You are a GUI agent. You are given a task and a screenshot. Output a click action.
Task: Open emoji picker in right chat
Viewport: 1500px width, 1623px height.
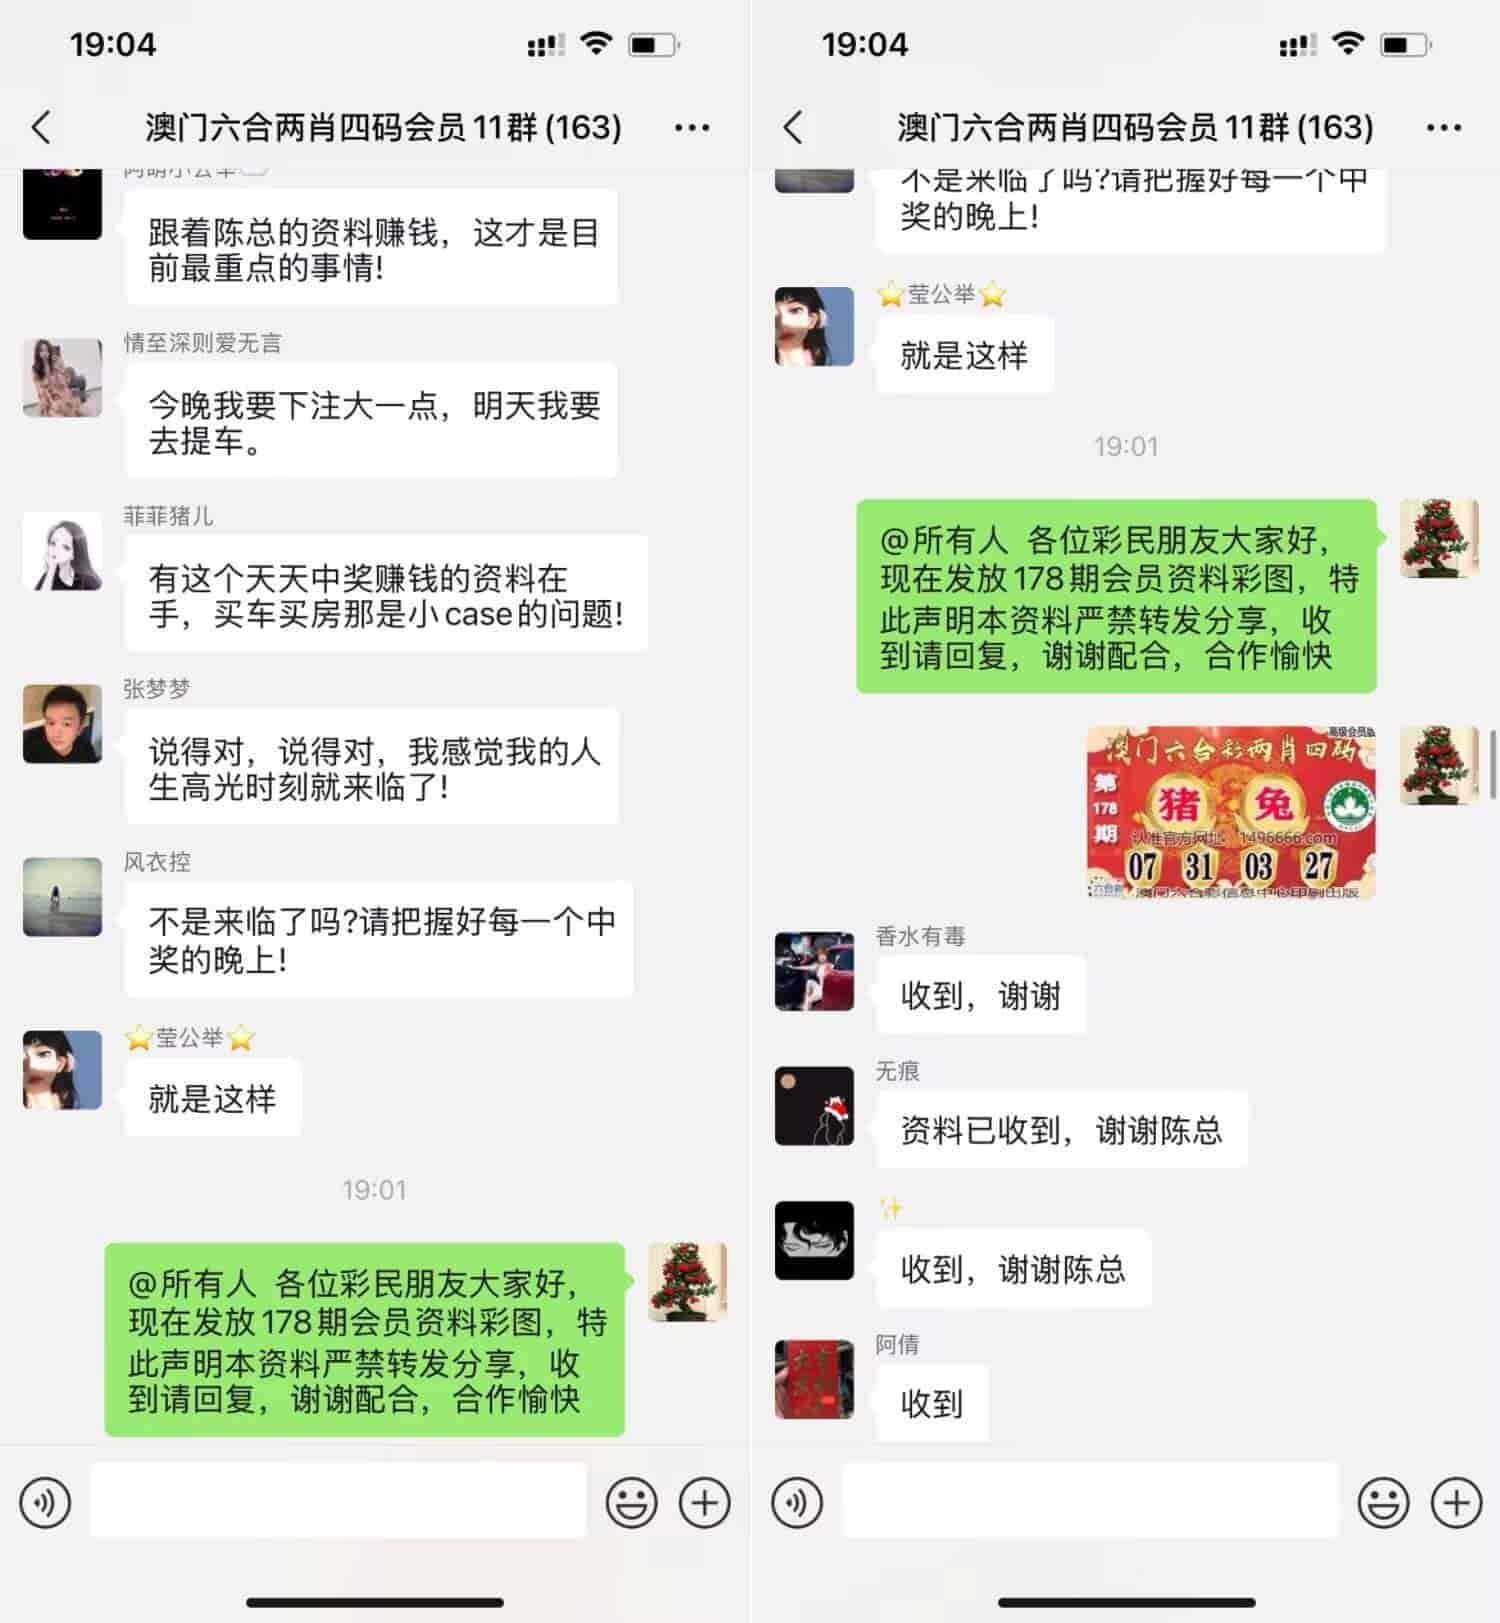point(1384,1502)
